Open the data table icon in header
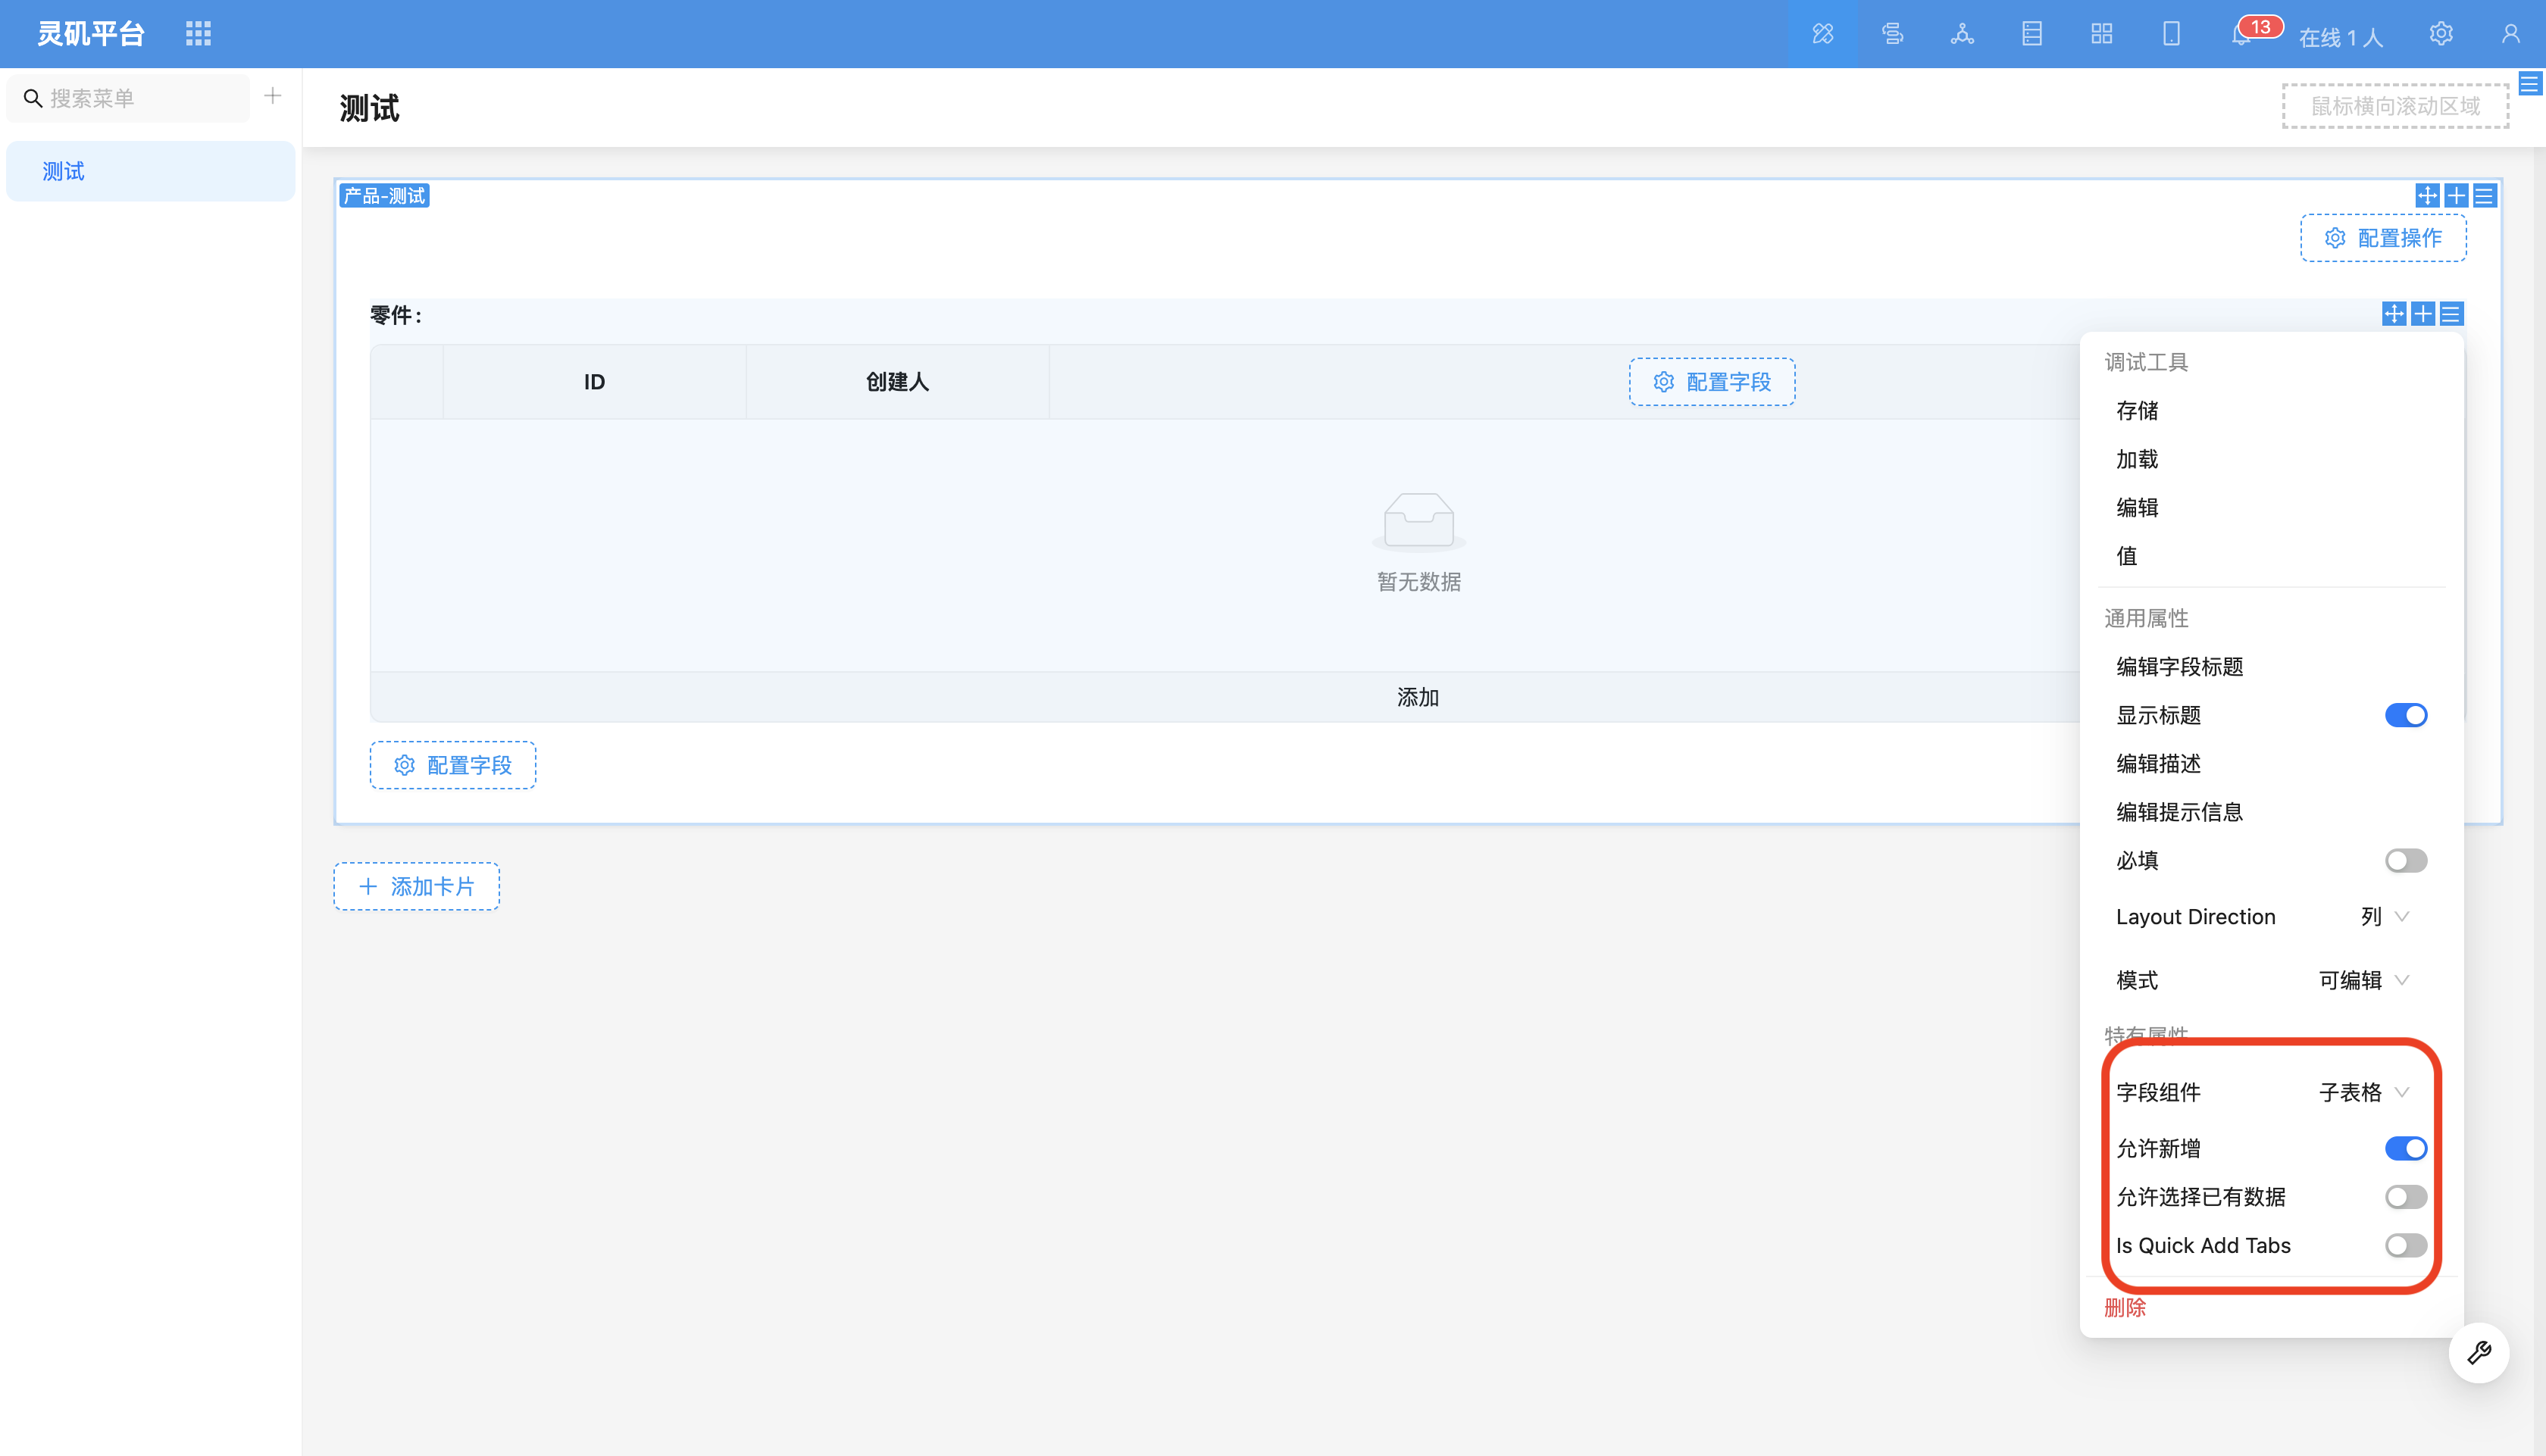Image resolution: width=2546 pixels, height=1456 pixels. point(2032,34)
